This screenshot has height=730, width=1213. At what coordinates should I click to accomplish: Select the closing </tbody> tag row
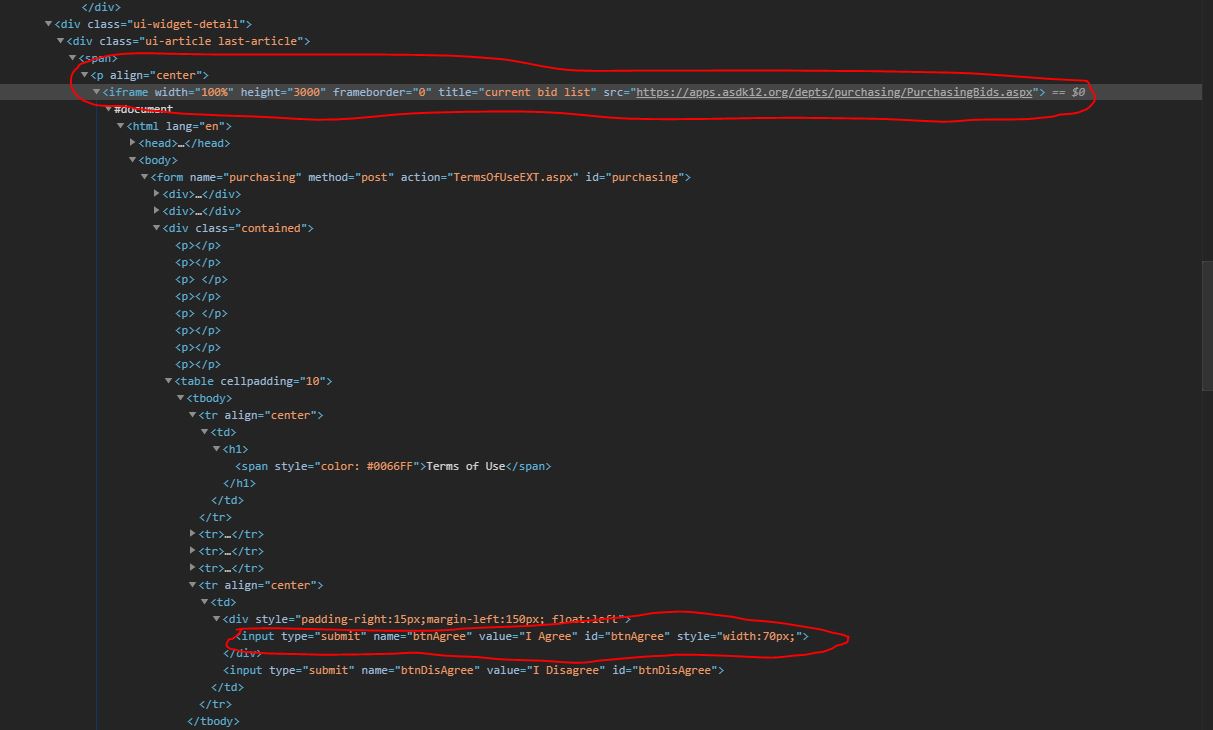coord(213,721)
